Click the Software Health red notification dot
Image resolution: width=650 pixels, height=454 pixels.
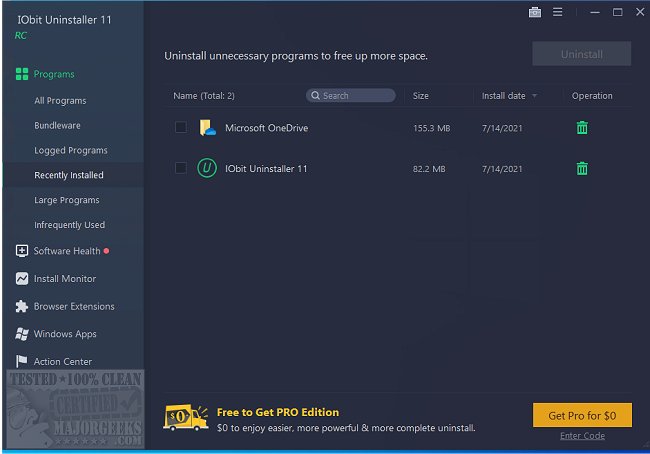pos(107,251)
